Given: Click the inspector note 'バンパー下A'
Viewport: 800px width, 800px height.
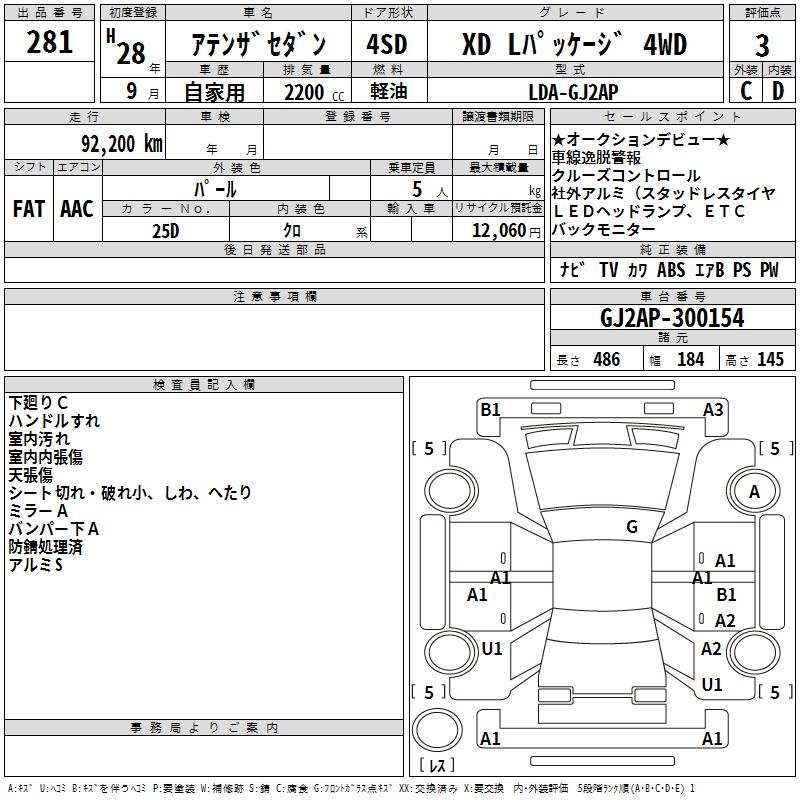Looking at the screenshot, I should 54,529.
